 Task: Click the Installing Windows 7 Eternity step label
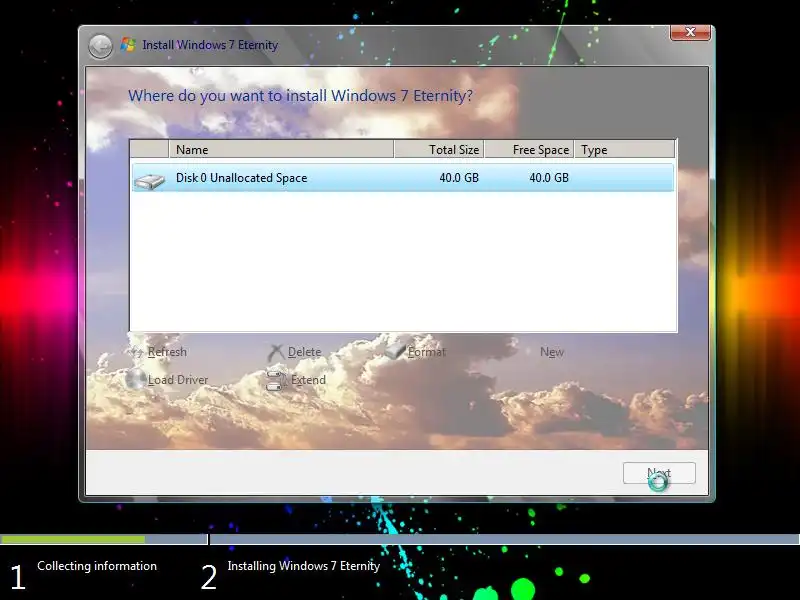[x=304, y=566]
